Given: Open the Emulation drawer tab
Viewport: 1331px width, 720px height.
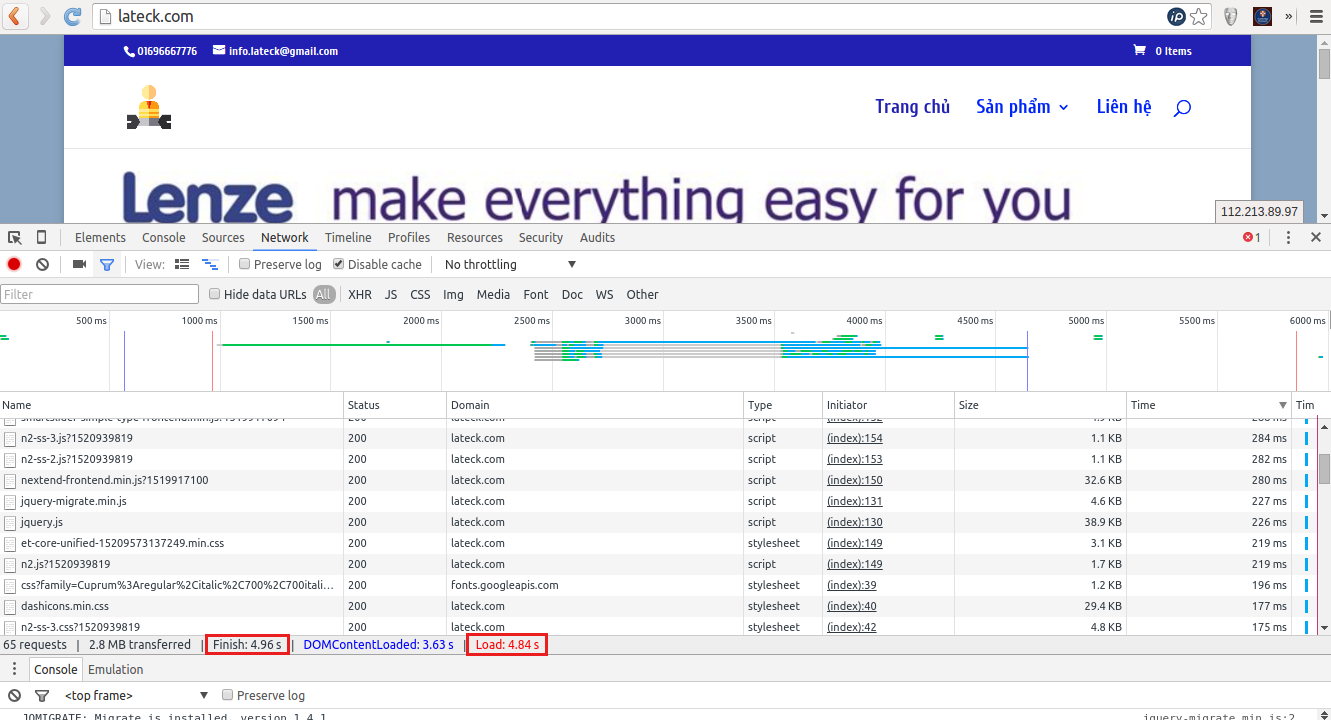Looking at the screenshot, I should 115,670.
